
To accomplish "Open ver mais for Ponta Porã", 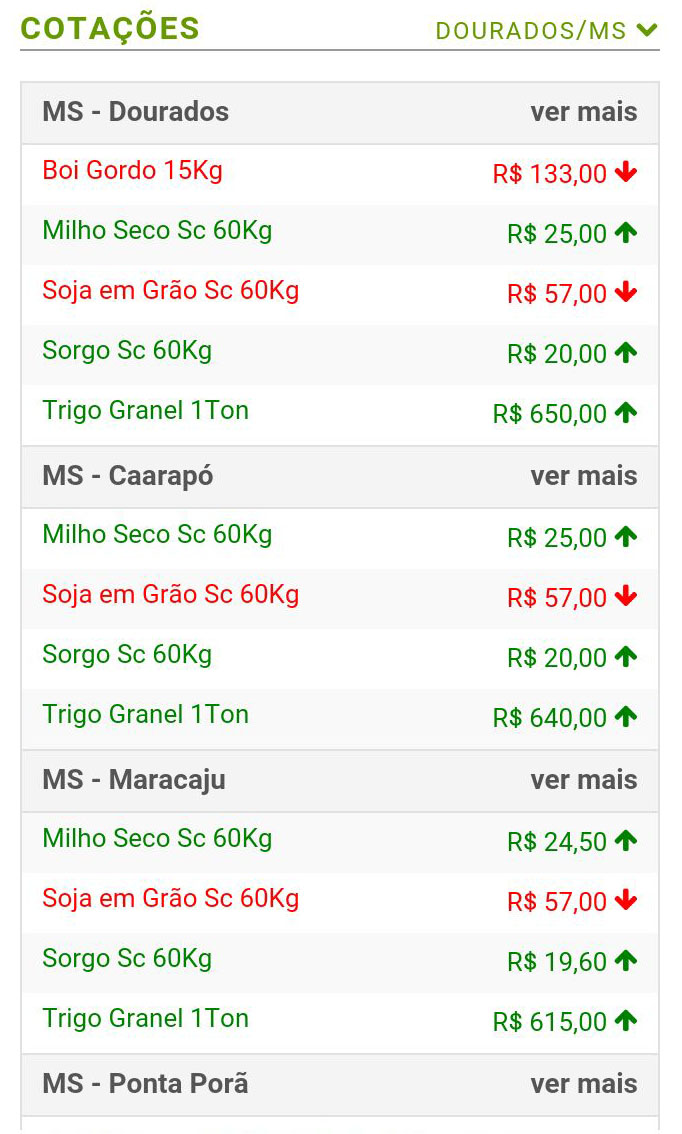I will click(x=584, y=1083).
